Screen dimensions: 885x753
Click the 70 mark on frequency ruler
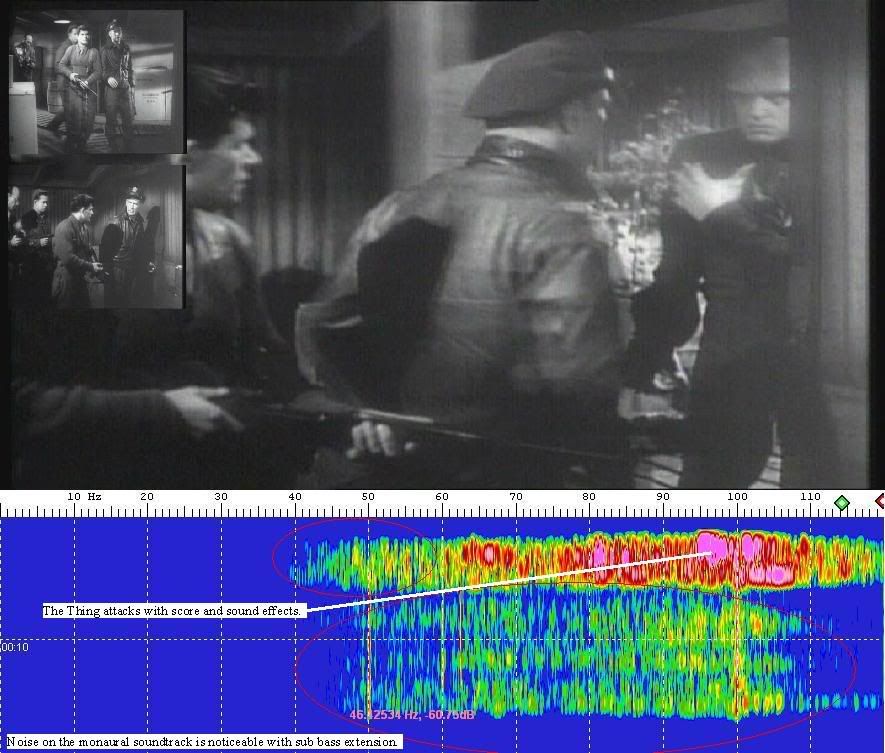516,497
